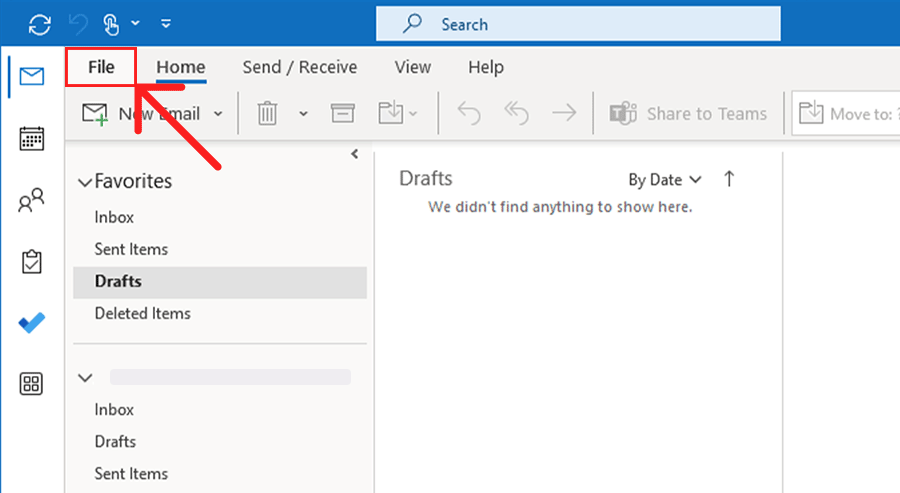Select Drafts under Favorites
900x493 pixels.
[220, 282]
